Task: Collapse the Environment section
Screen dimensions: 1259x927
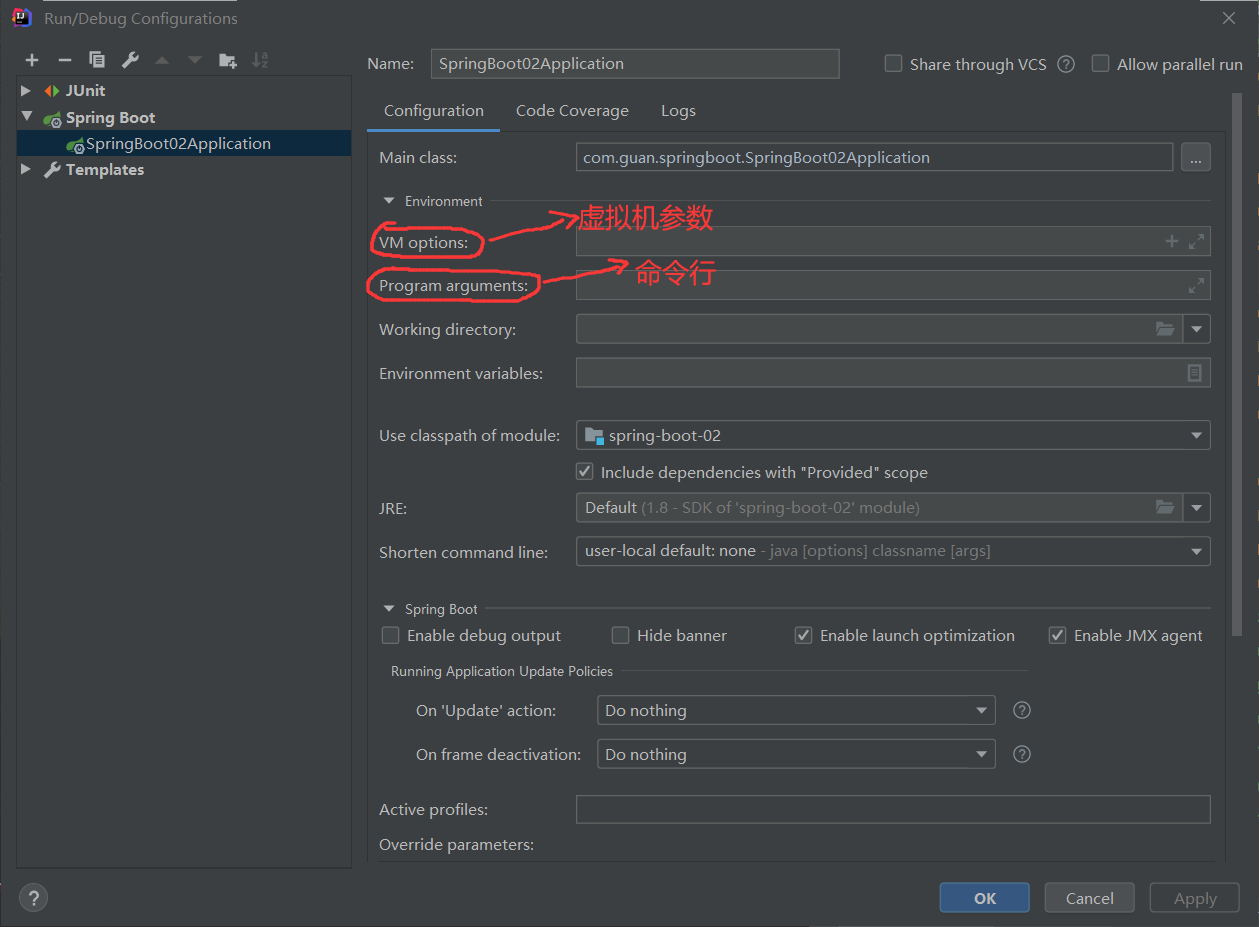Action: click(389, 201)
